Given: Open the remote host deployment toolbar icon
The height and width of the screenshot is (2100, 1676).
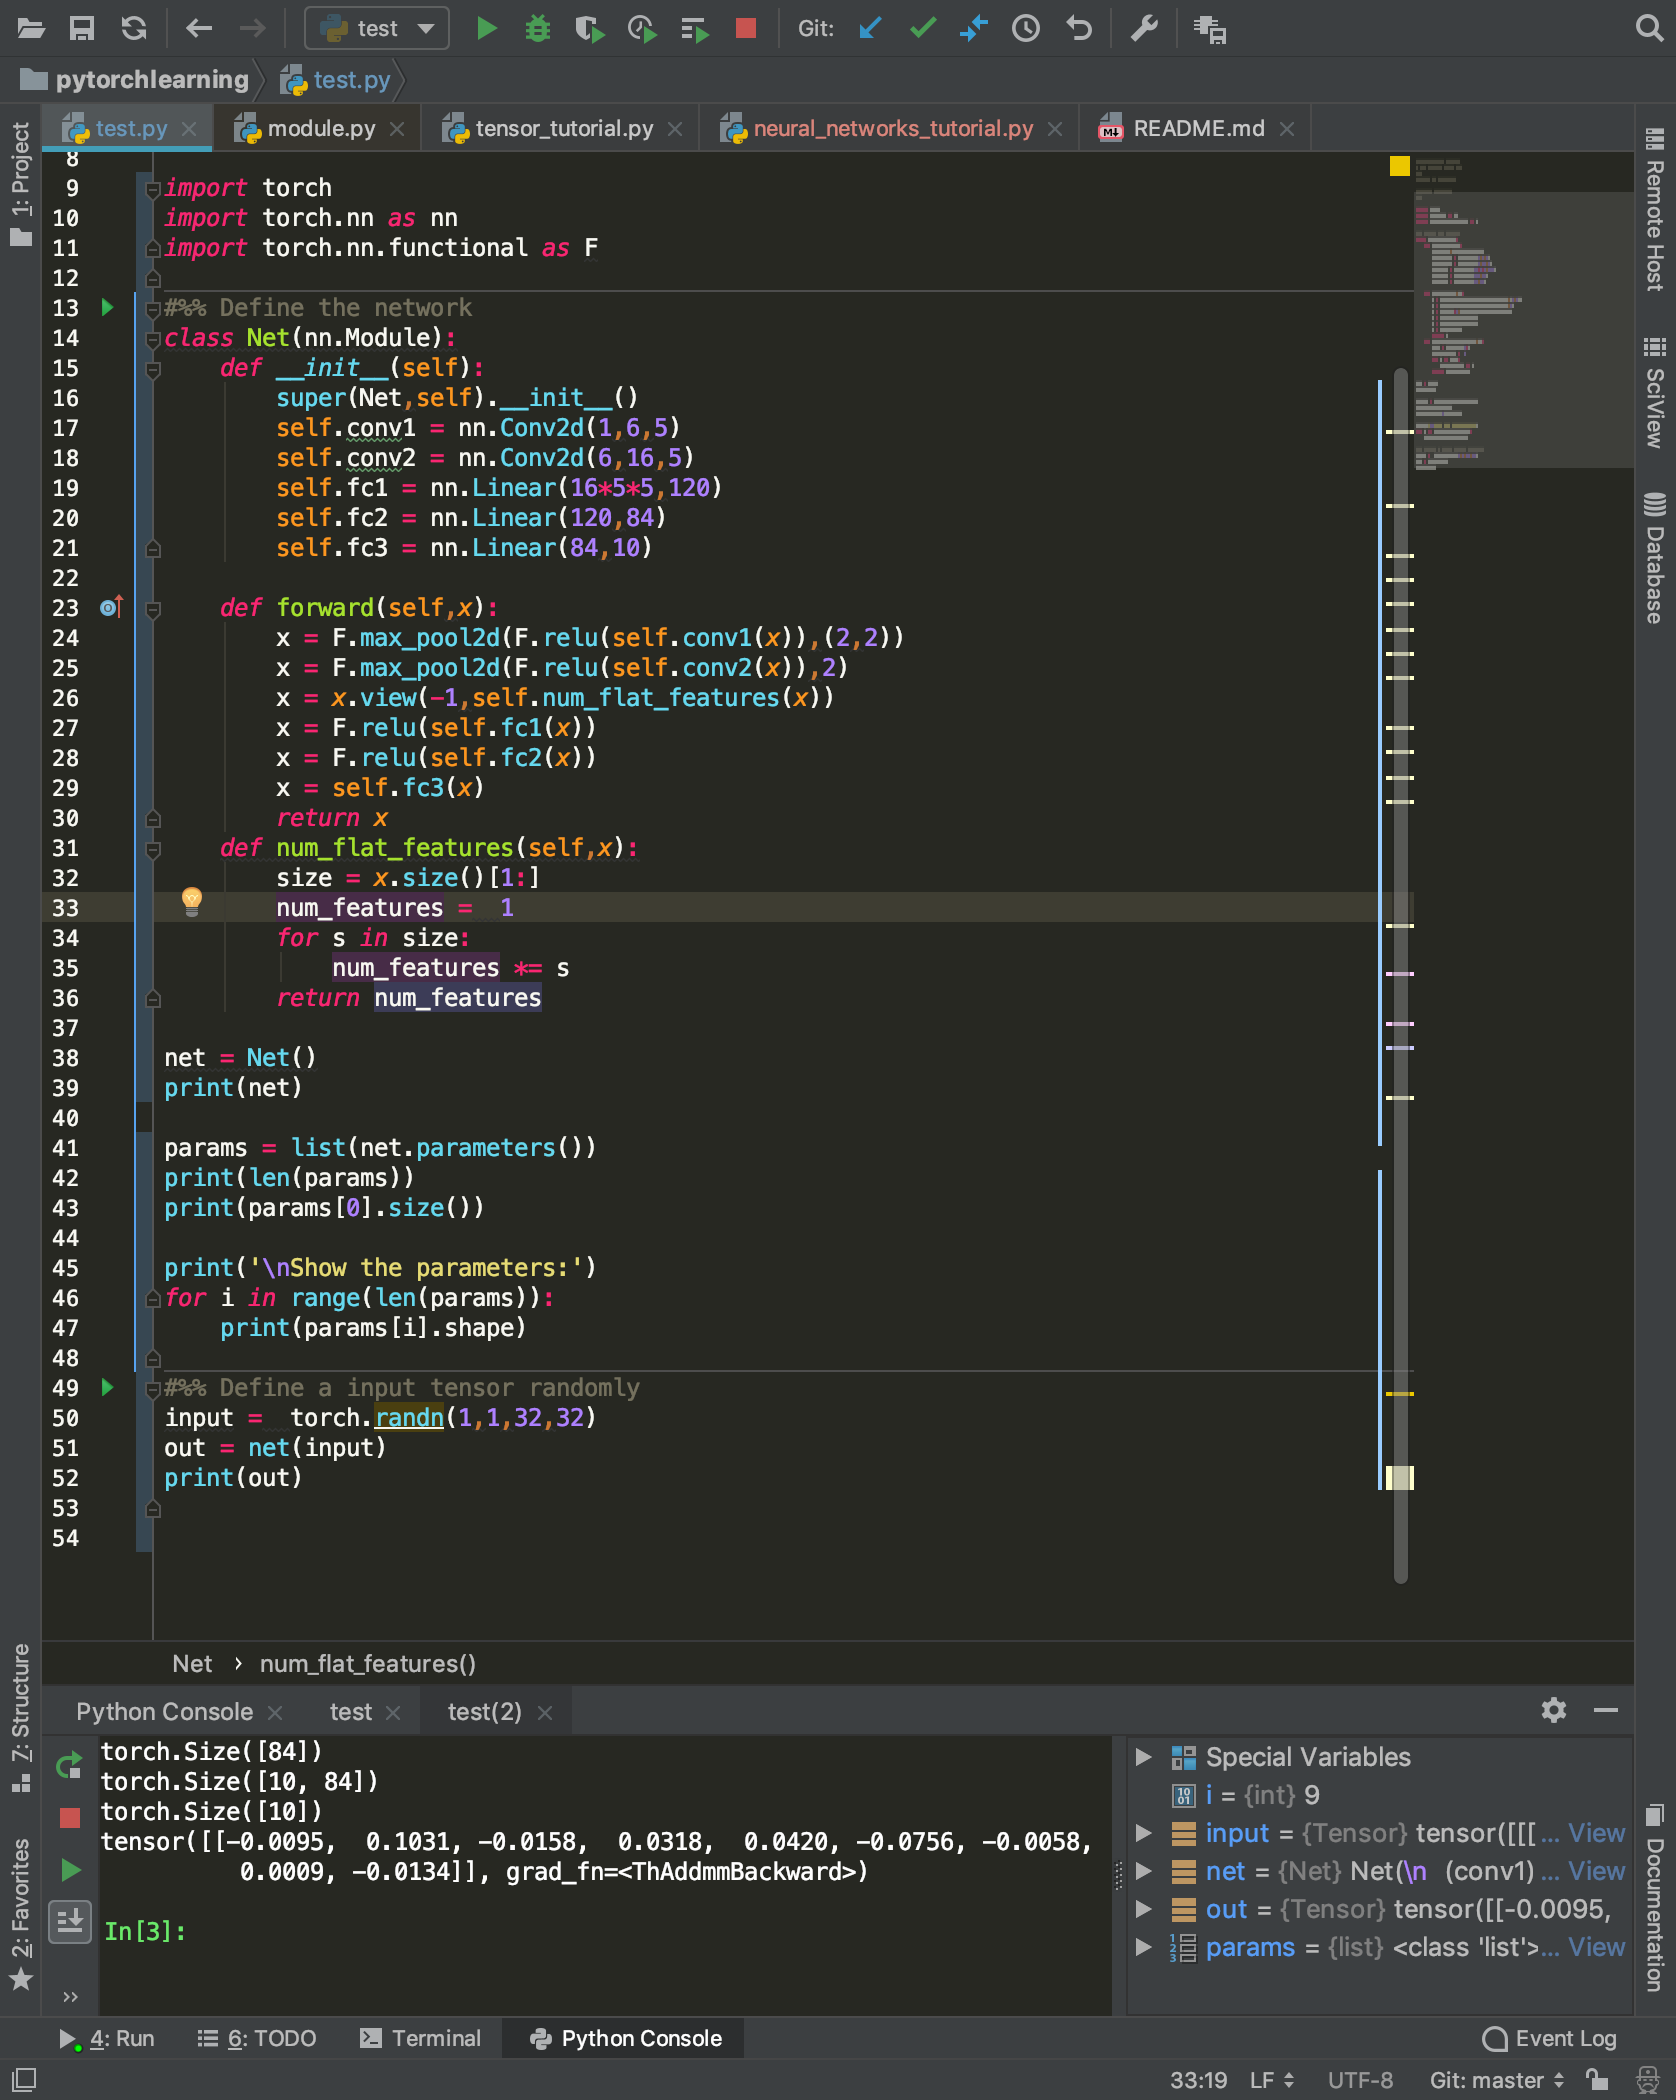Looking at the screenshot, I should coord(1210,29).
